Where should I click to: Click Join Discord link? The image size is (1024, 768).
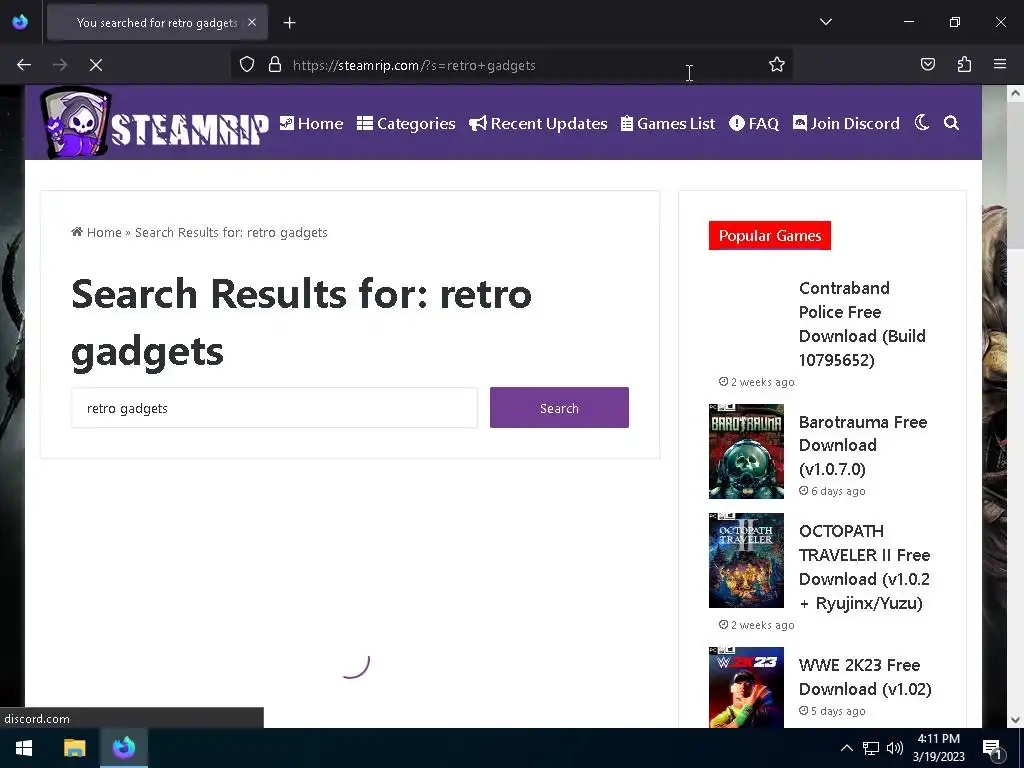[x=846, y=123]
